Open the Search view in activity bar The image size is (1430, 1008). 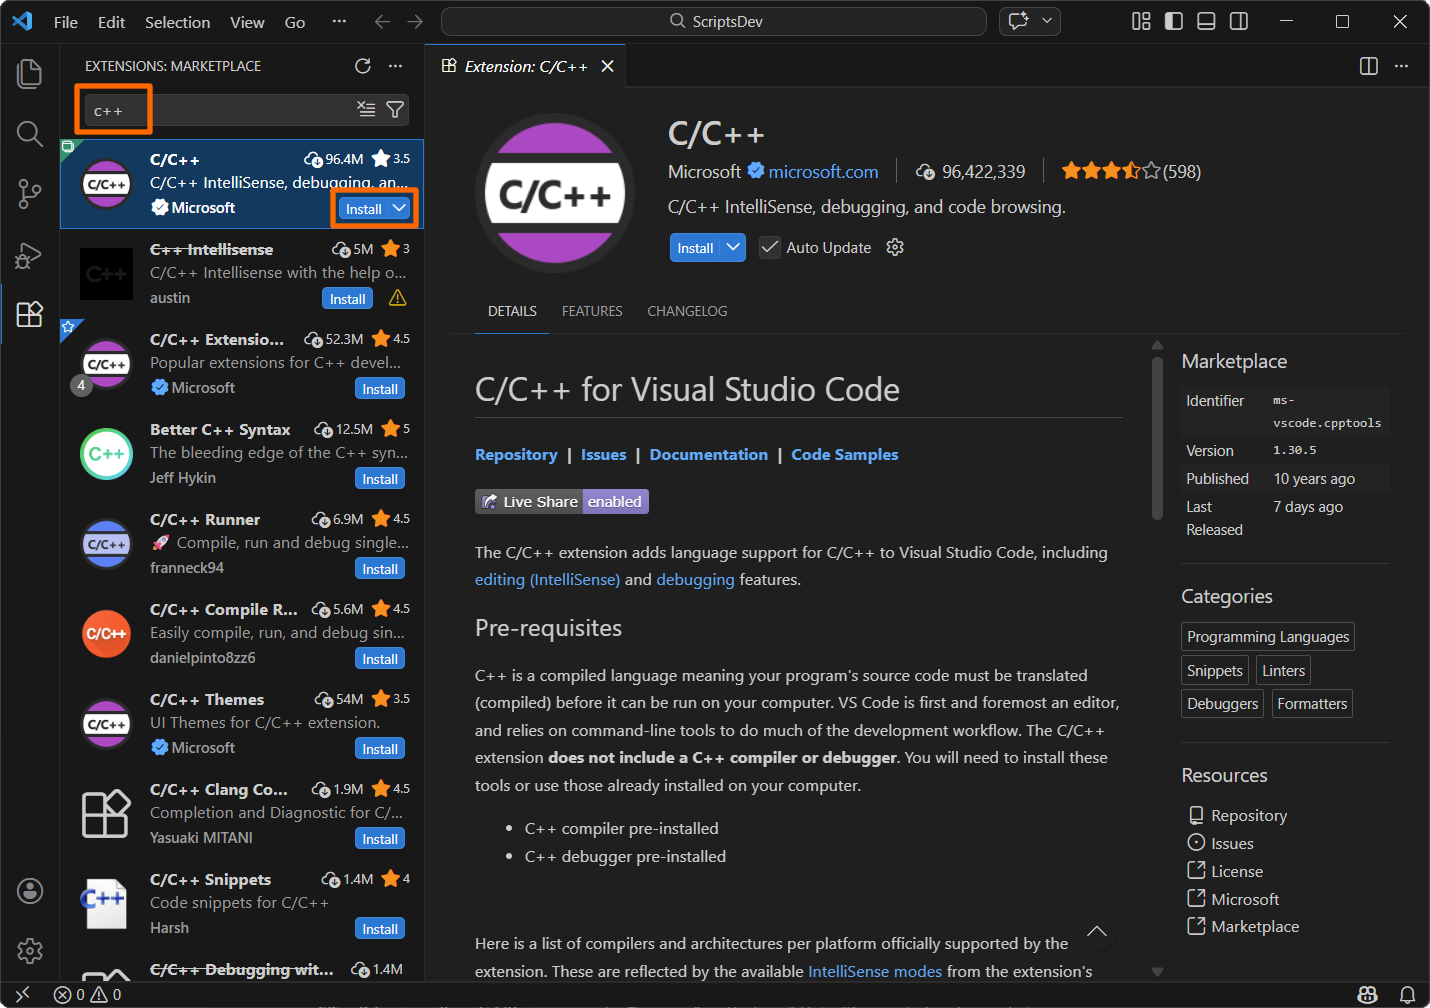(30, 133)
